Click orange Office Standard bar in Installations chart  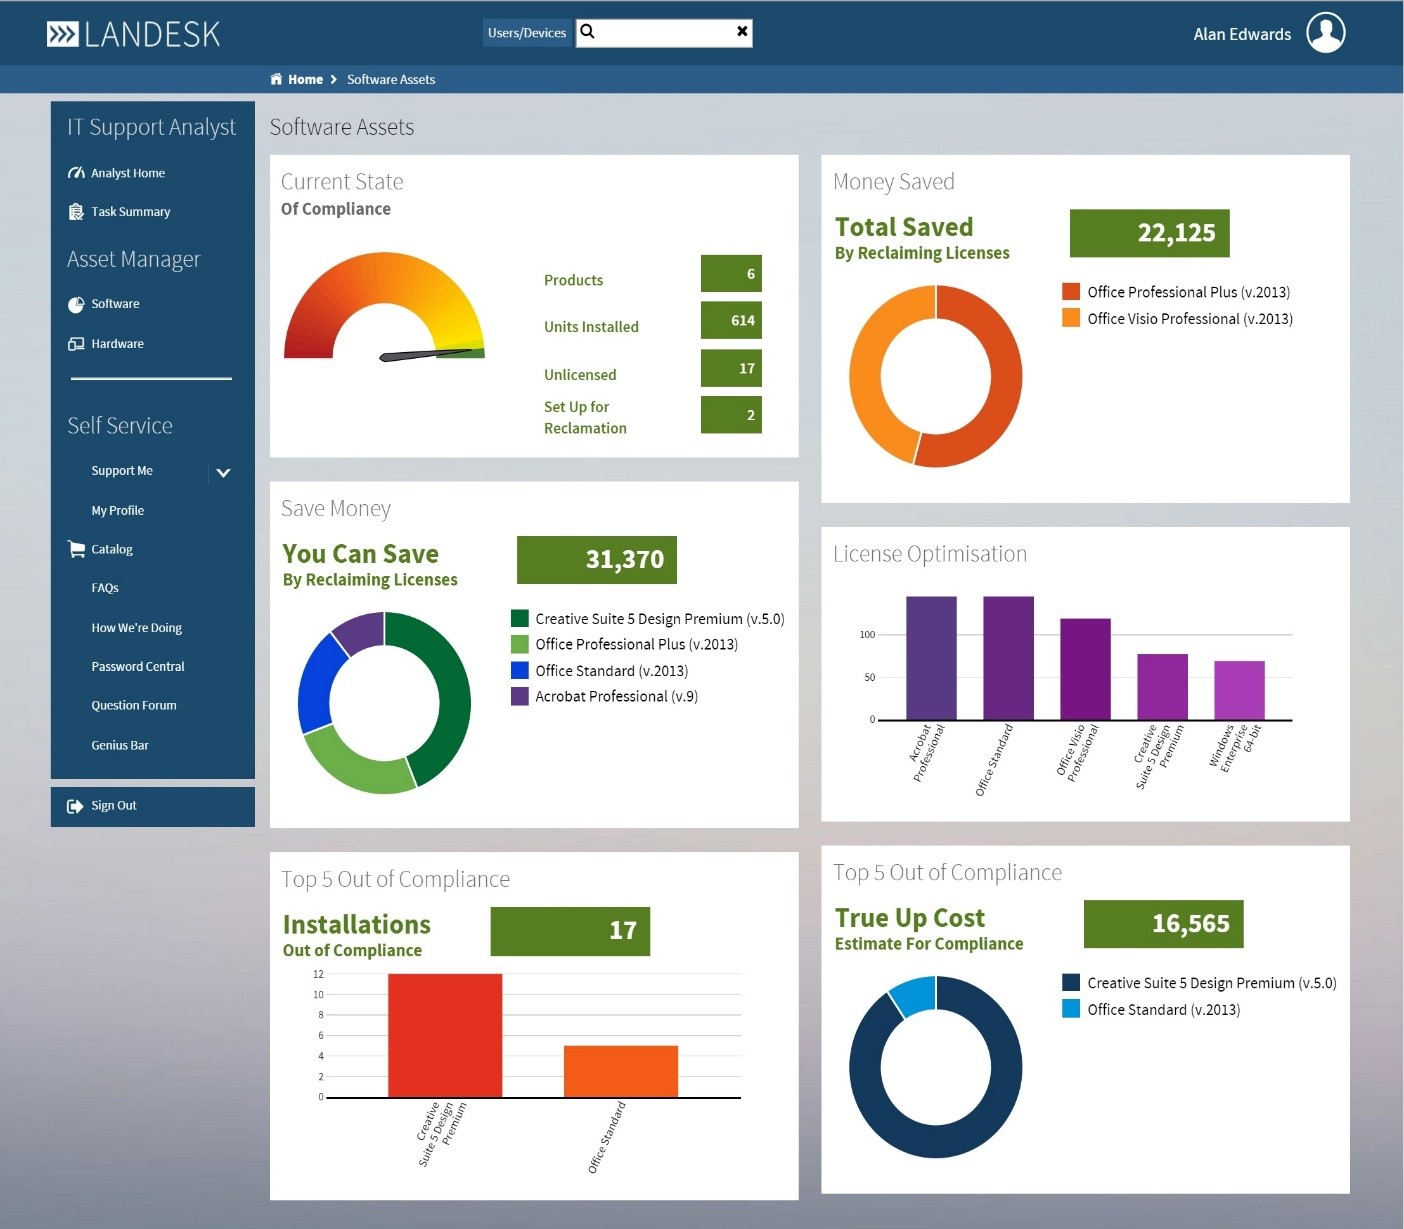621,1072
